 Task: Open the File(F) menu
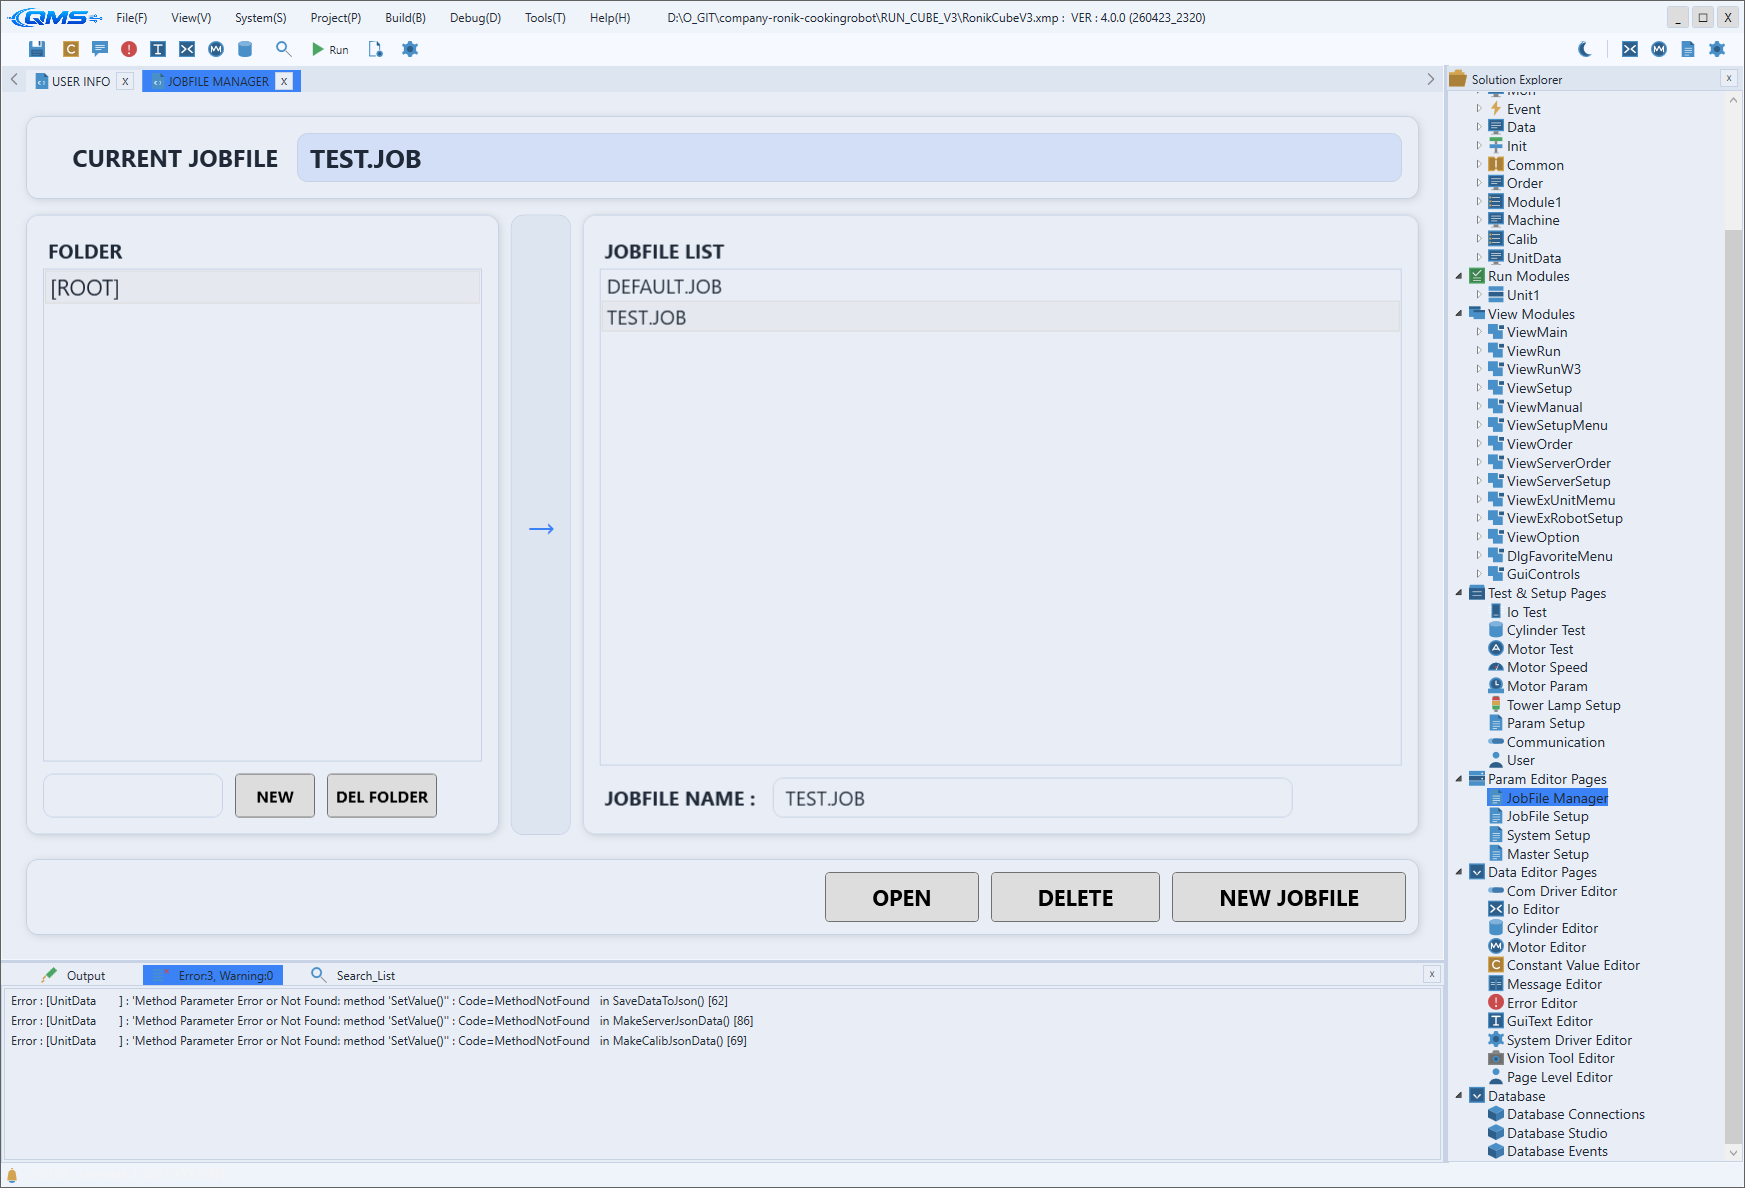(x=132, y=18)
